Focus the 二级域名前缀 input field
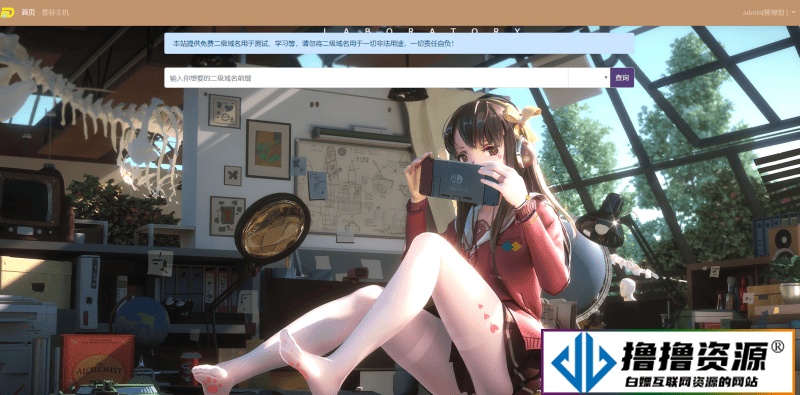800x395 pixels. pyautogui.click(x=366, y=78)
